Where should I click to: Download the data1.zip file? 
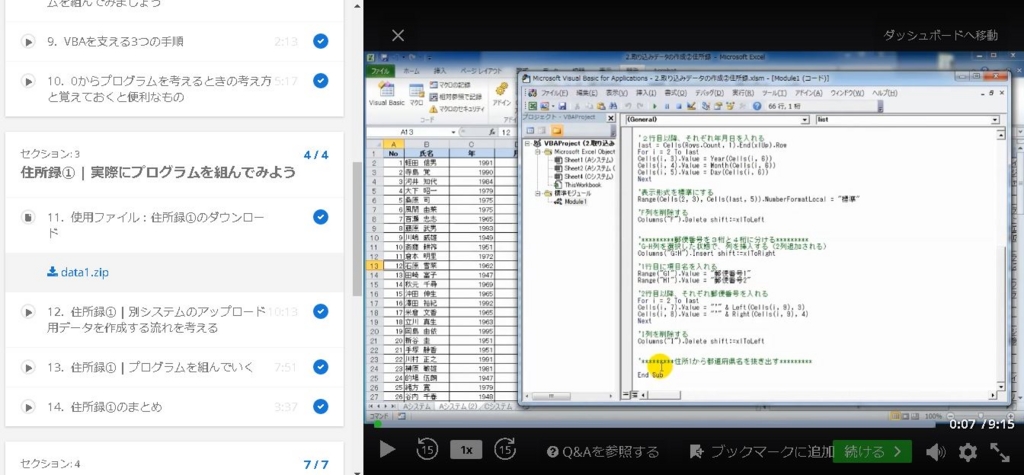click(78, 272)
